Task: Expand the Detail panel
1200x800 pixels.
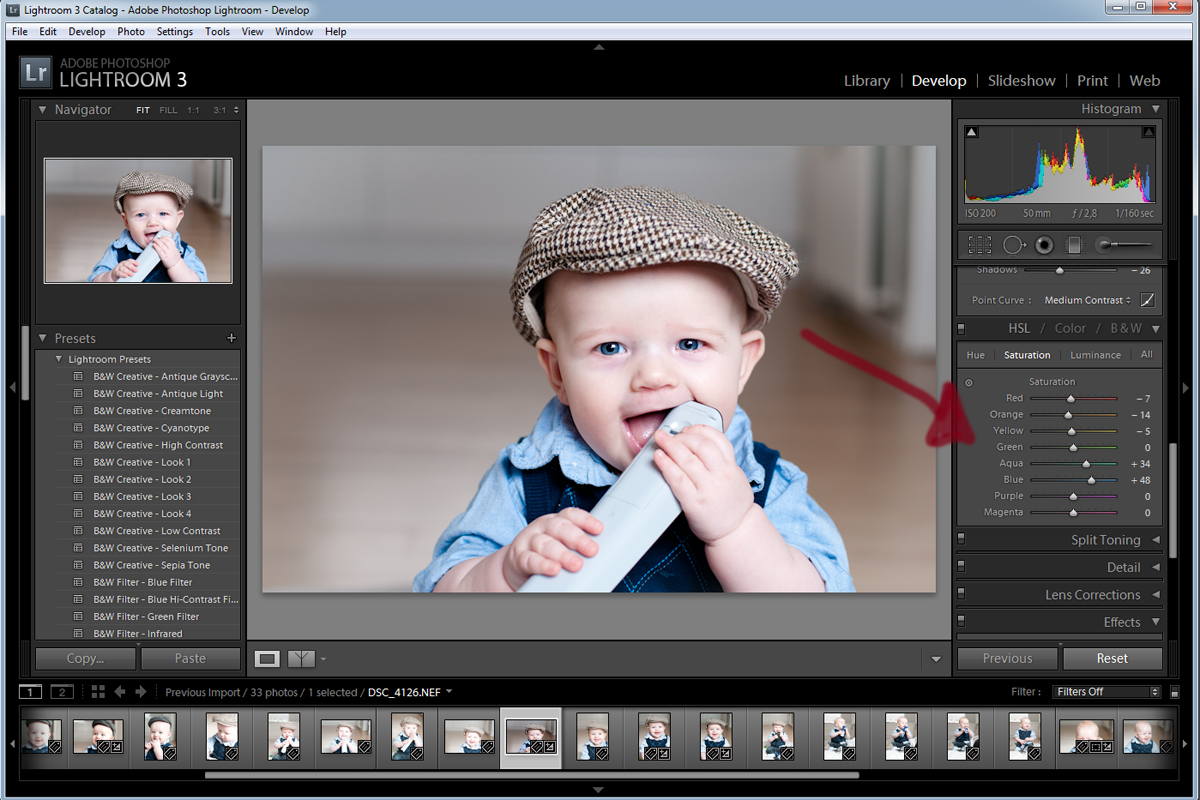Action: coord(1123,567)
